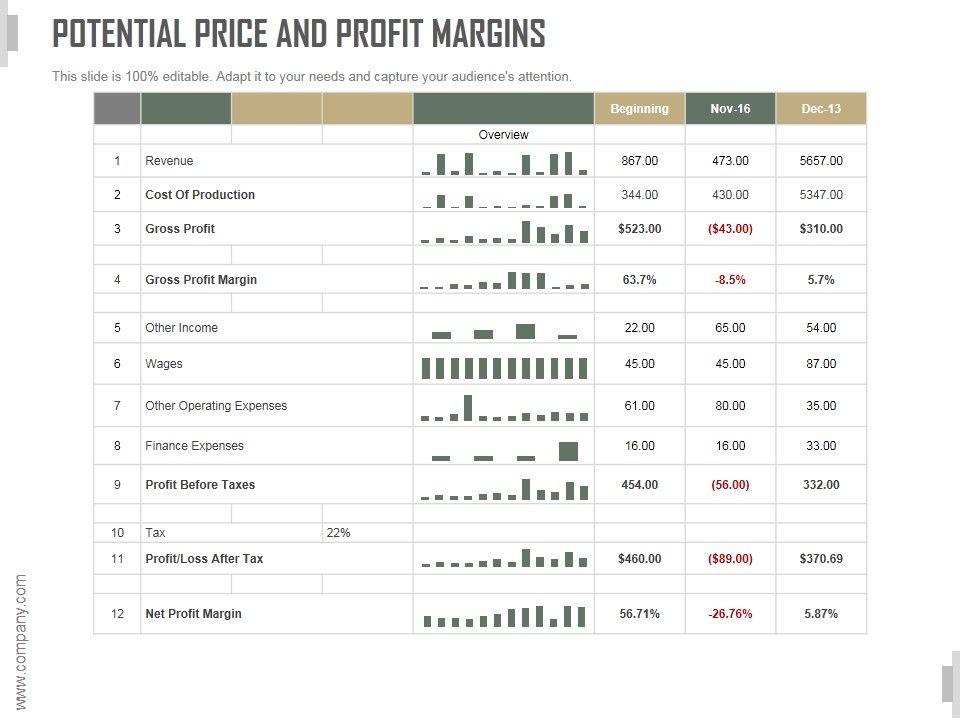Open the www.company.com link
This screenshot has width=960, height=720.
tap(22, 642)
